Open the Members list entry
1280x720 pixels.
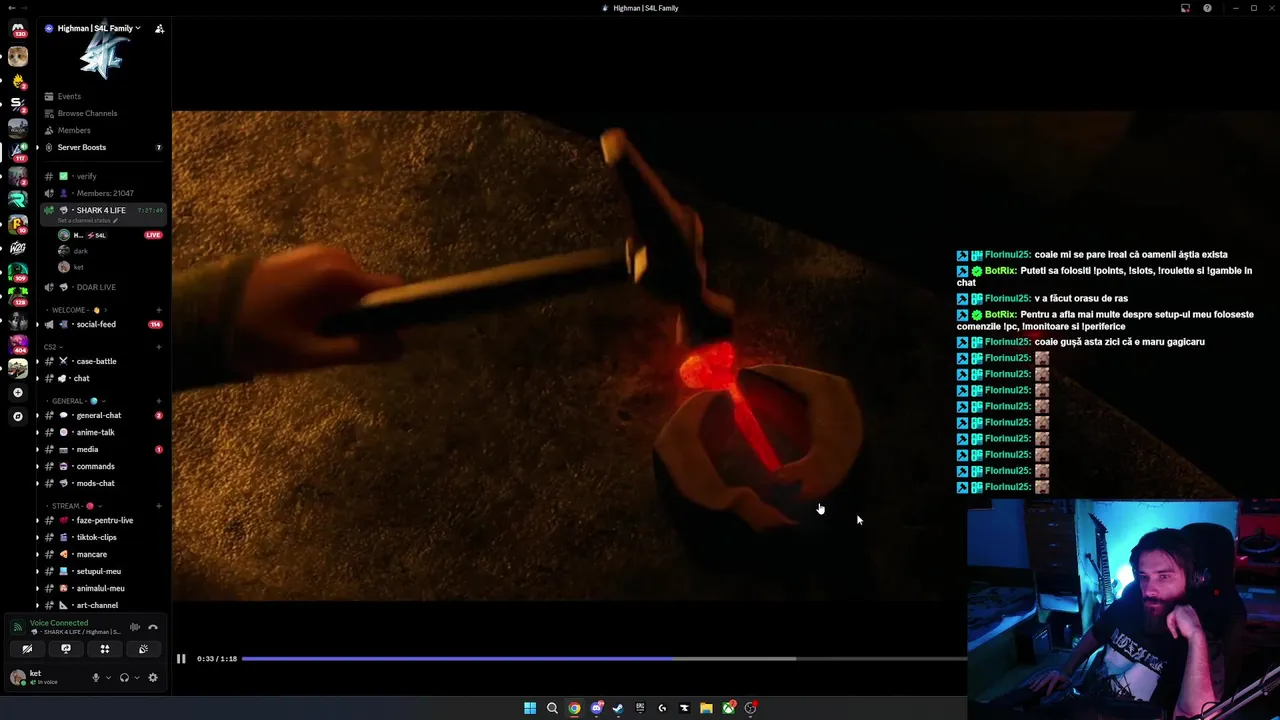(74, 130)
